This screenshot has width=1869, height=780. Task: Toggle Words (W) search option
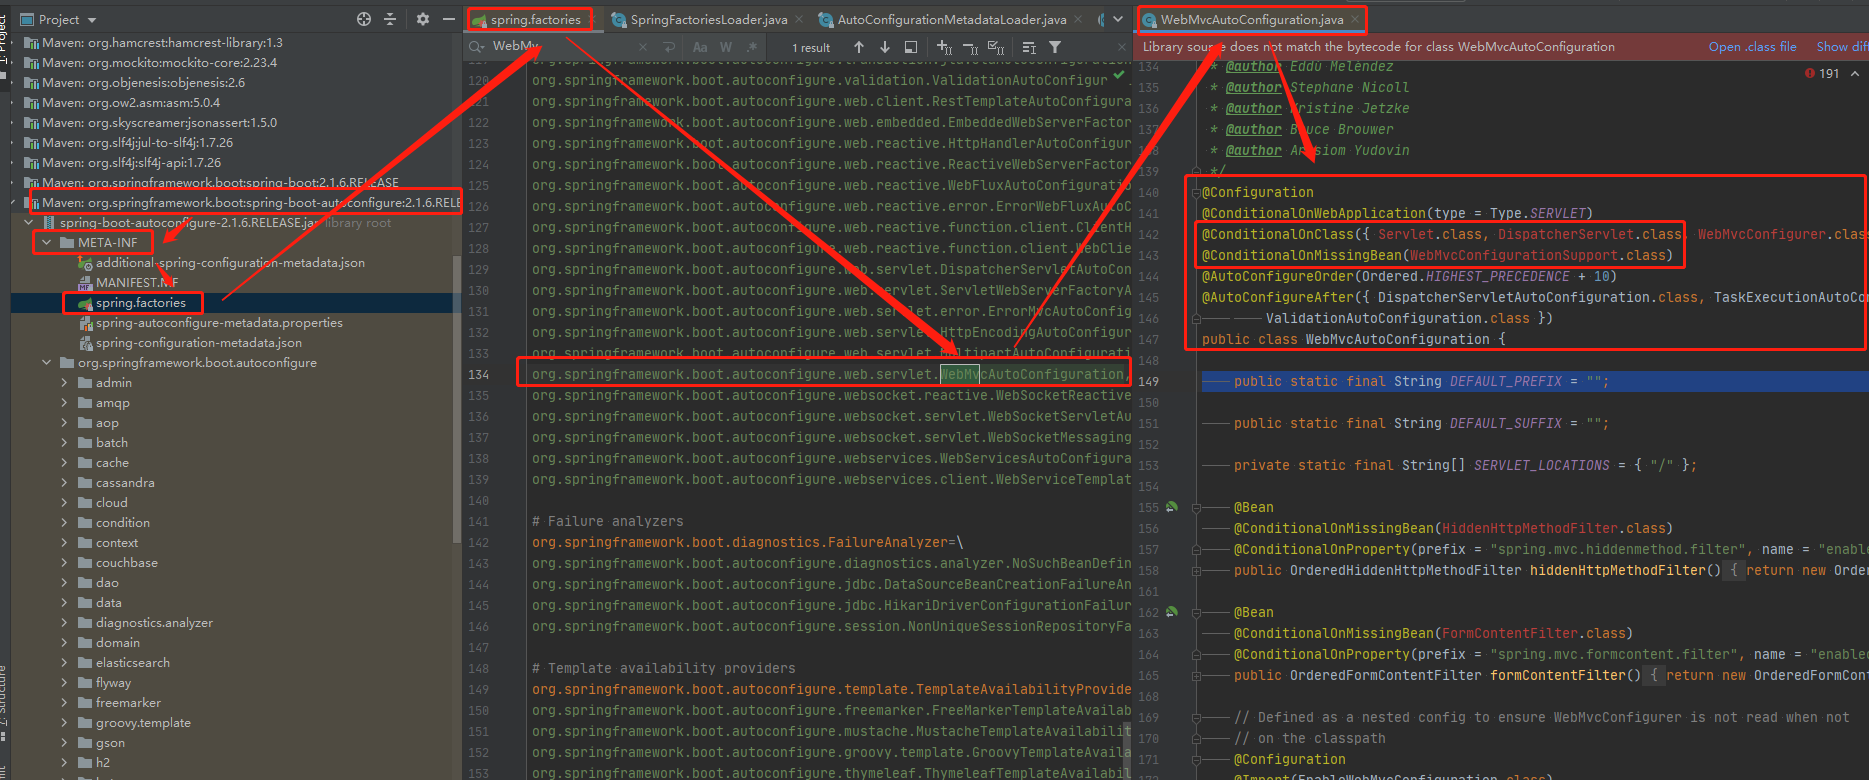pos(726,47)
